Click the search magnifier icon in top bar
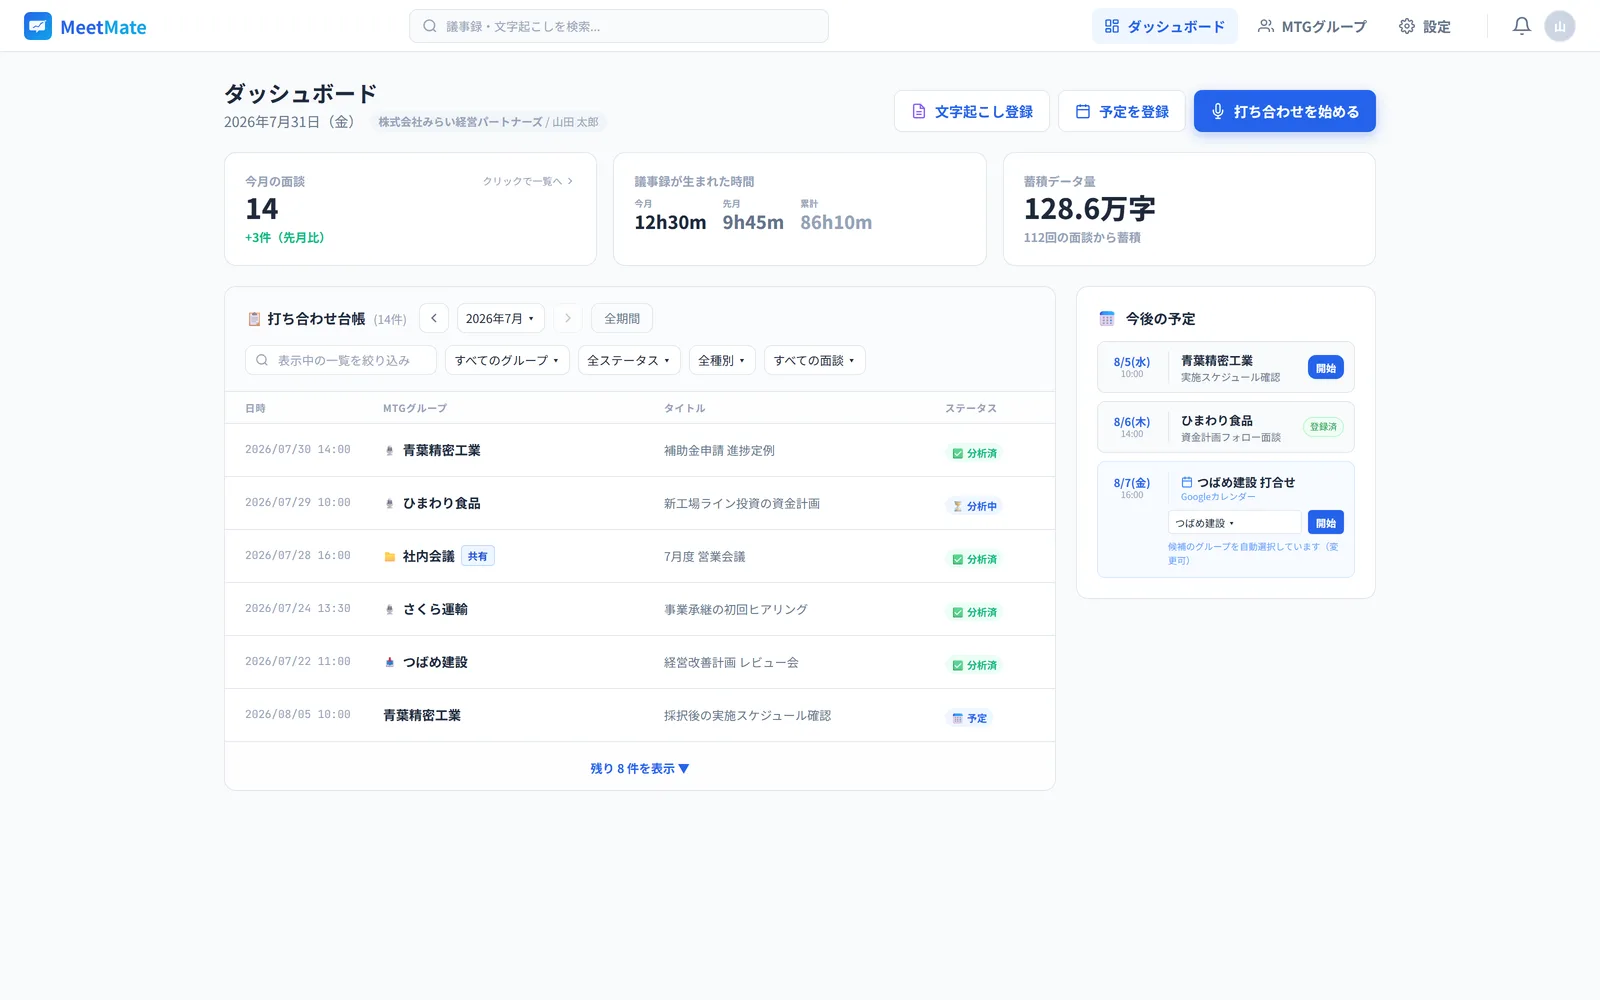This screenshot has width=1600, height=1000. point(429,26)
